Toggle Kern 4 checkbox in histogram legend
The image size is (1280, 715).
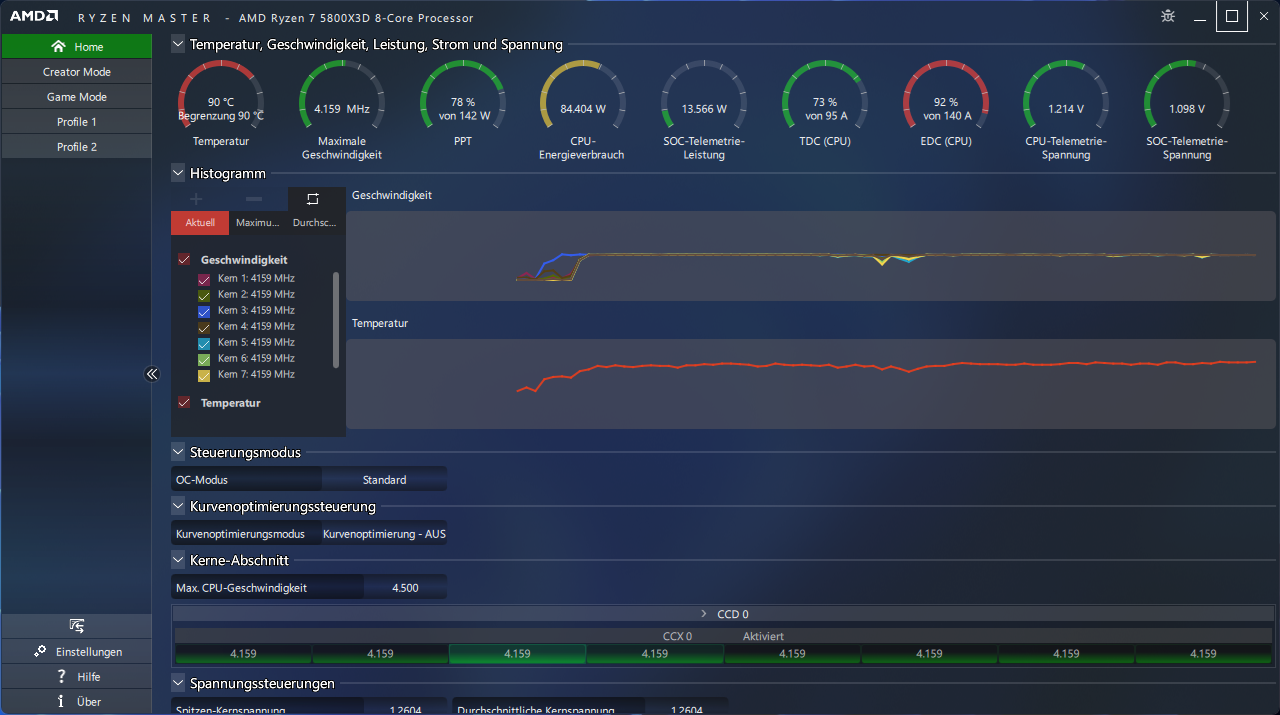(x=204, y=327)
